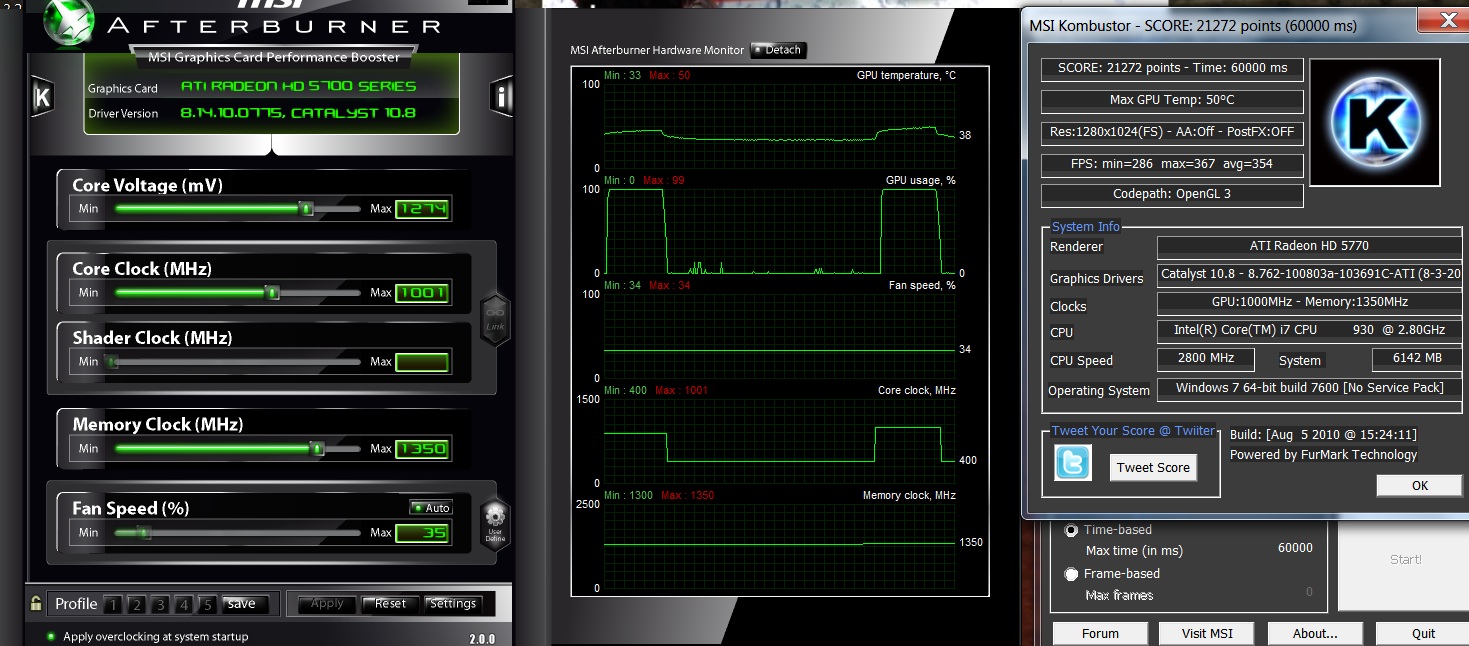Click the Fan speed graph

[x=779, y=336]
